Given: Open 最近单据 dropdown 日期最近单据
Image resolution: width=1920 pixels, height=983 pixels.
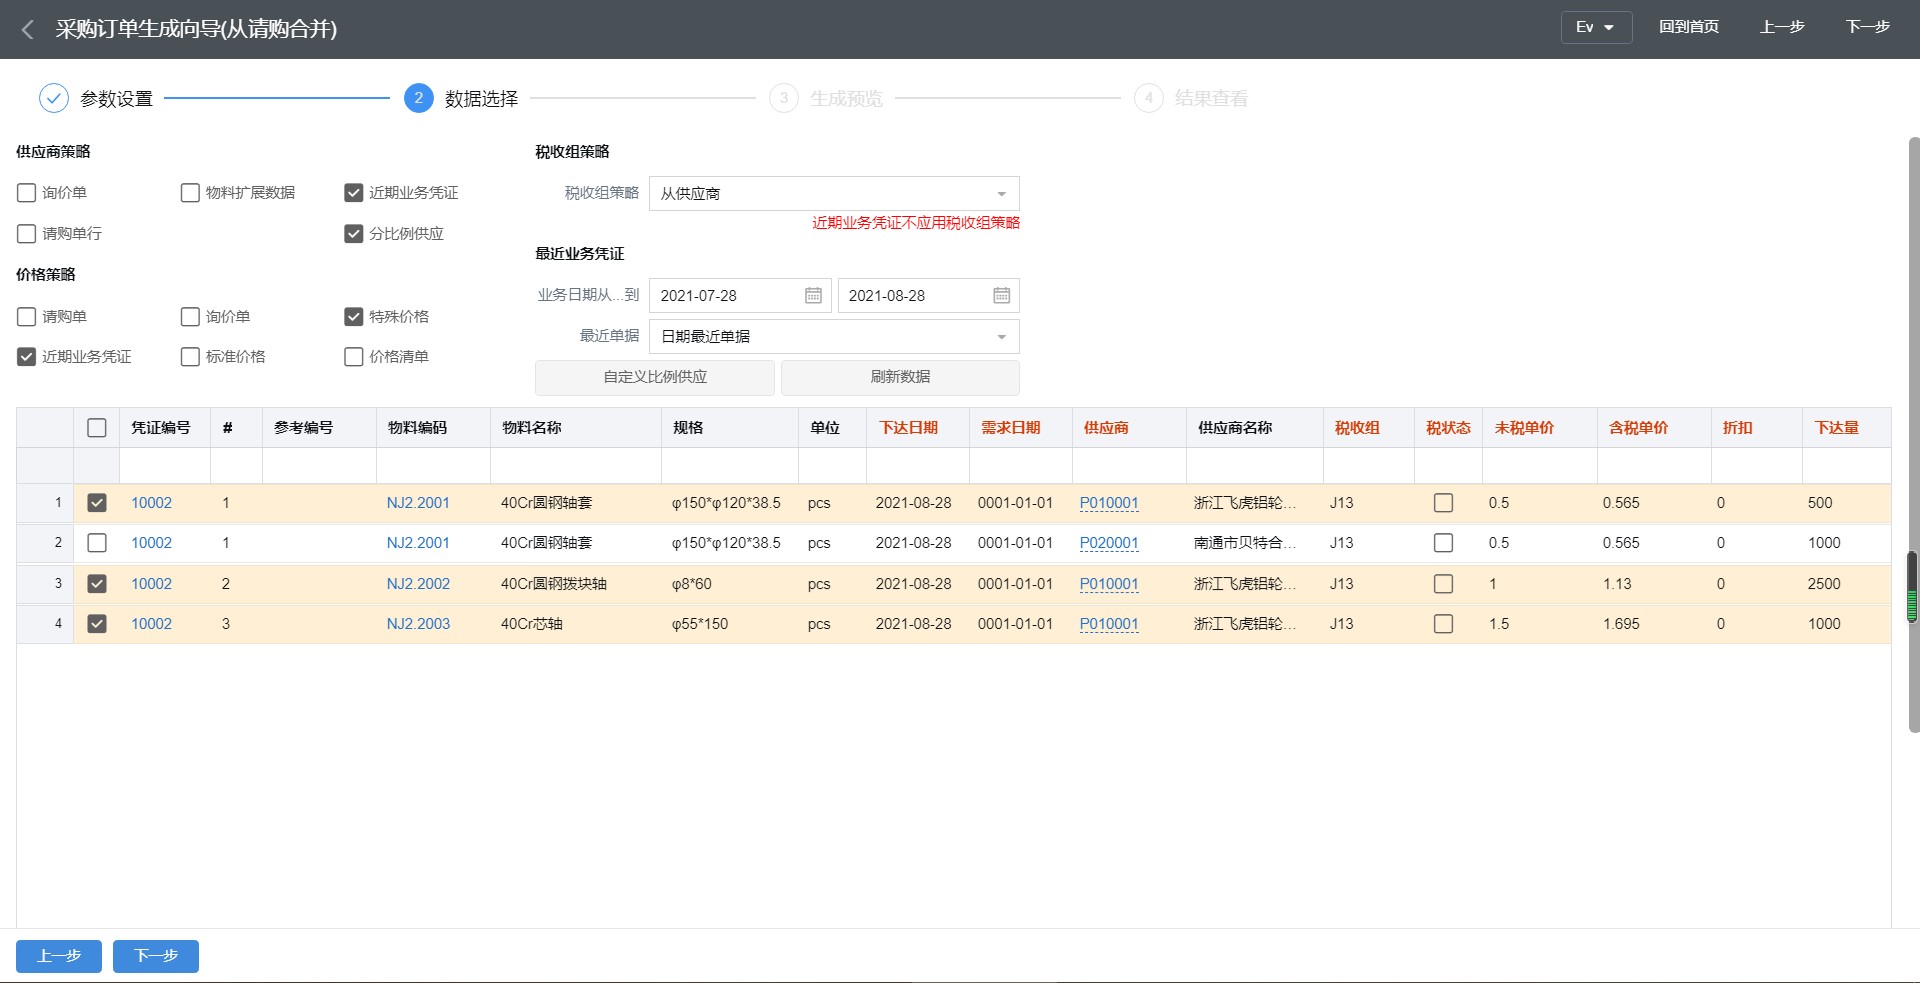Looking at the screenshot, I should coord(834,336).
